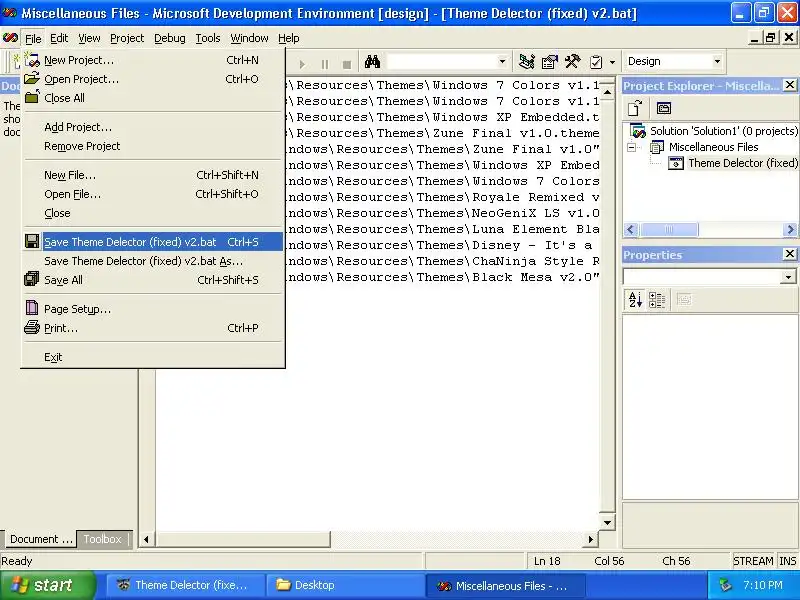Click the Find text input field

tap(441, 62)
